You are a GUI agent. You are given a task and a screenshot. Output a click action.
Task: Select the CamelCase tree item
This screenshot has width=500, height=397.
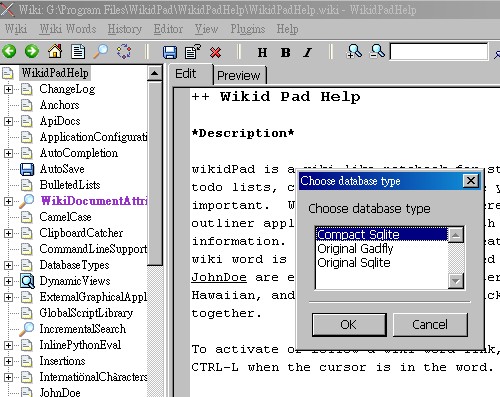pyautogui.click(x=65, y=217)
